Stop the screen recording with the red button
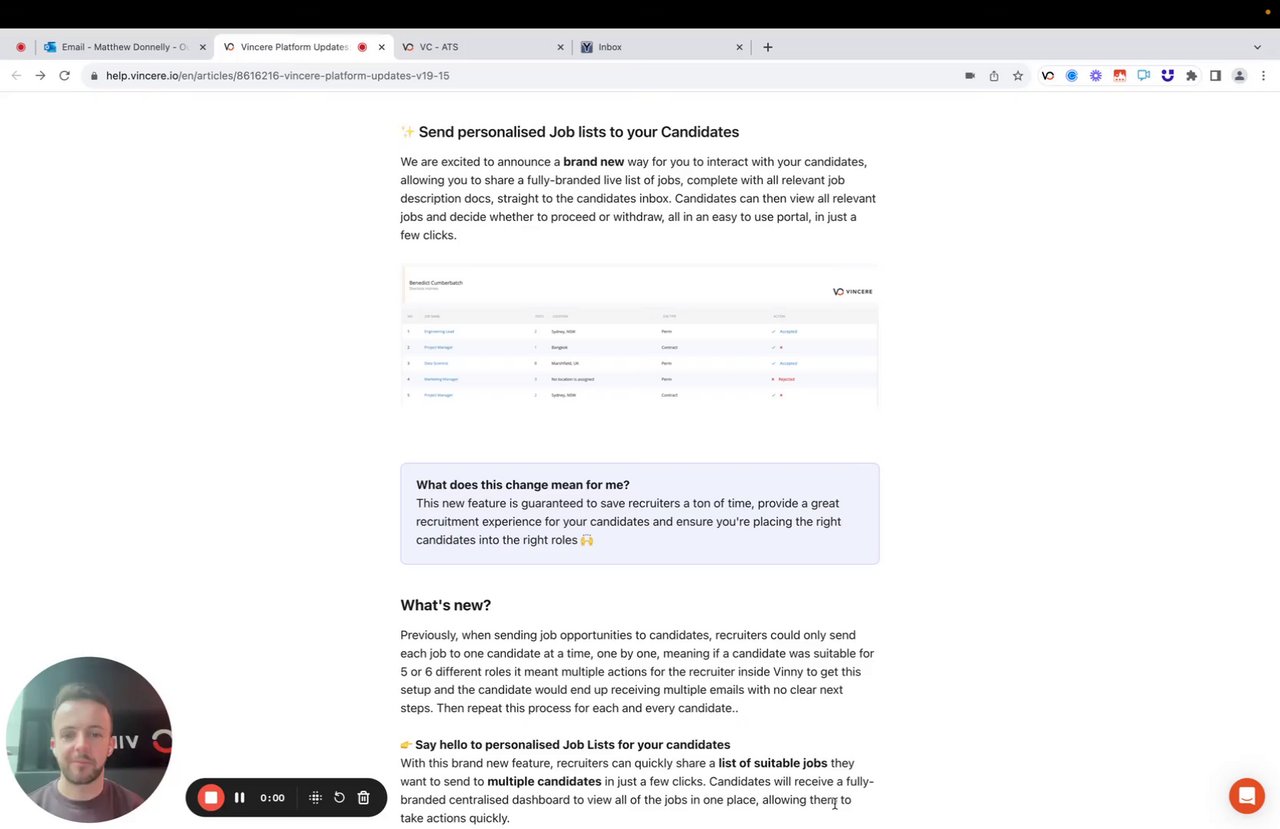This screenshot has height=829, width=1280. pyautogui.click(x=211, y=797)
